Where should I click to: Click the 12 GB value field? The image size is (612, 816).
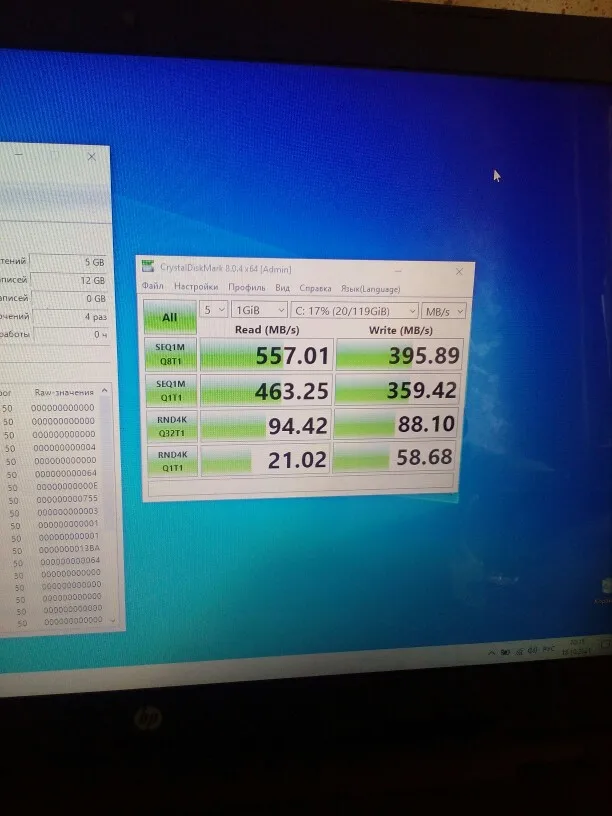pyautogui.click(x=68, y=280)
